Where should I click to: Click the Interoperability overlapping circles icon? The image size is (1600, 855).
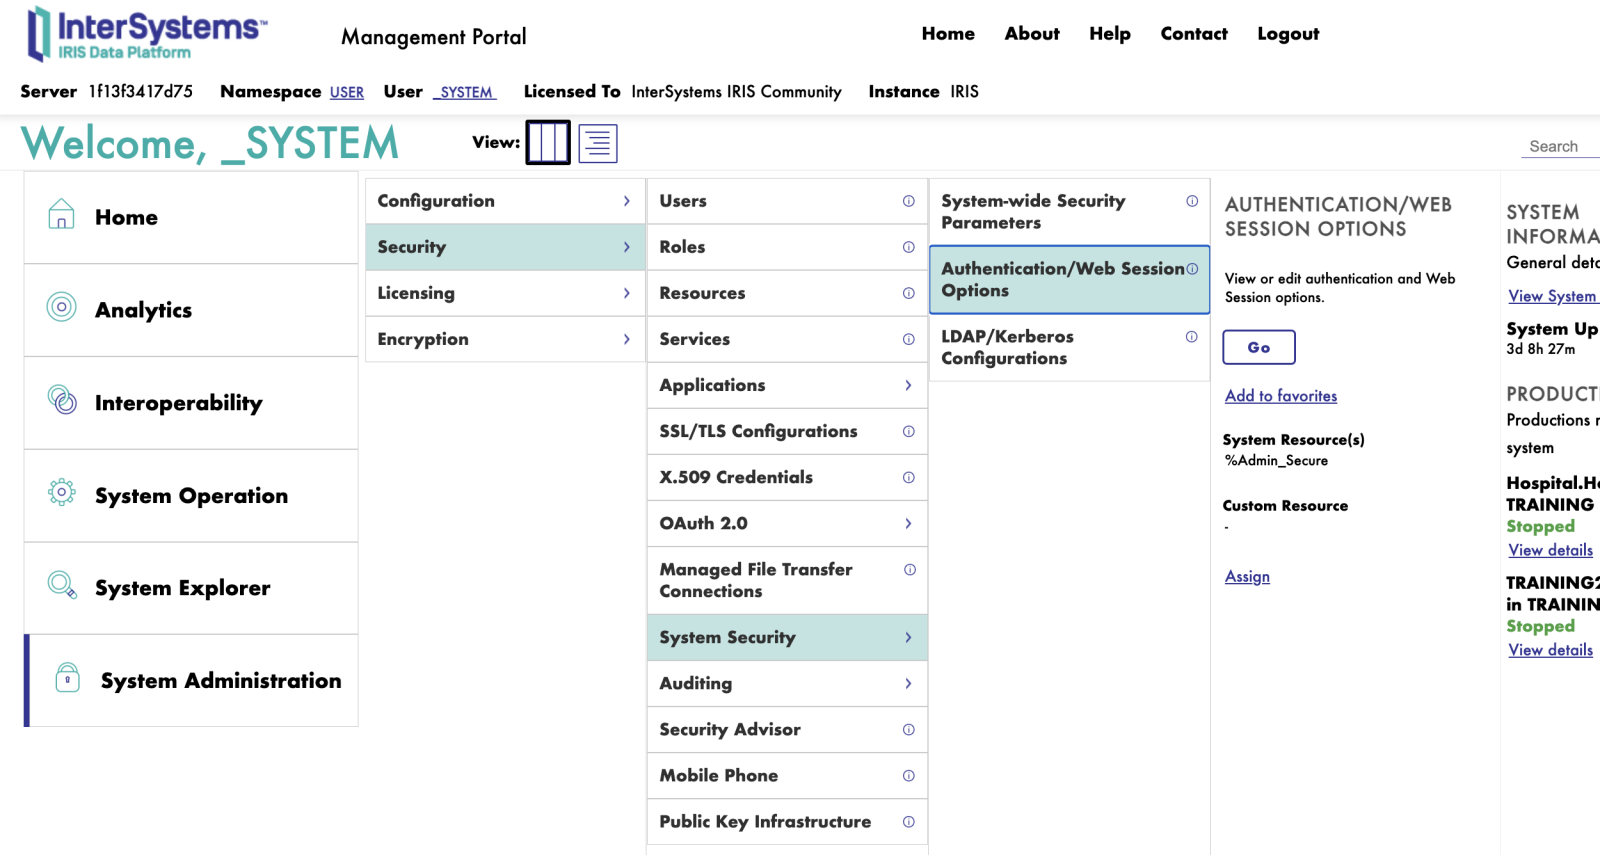62,401
